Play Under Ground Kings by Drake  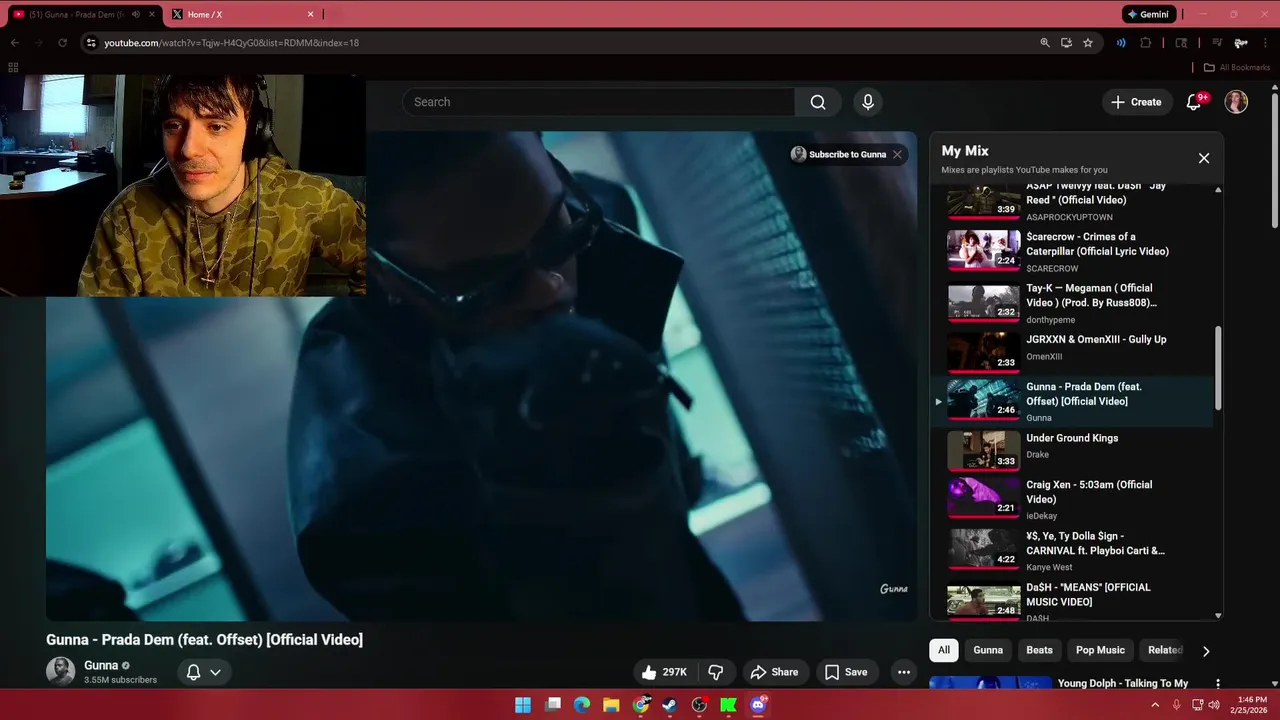pyautogui.click(x=1071, y=450)
